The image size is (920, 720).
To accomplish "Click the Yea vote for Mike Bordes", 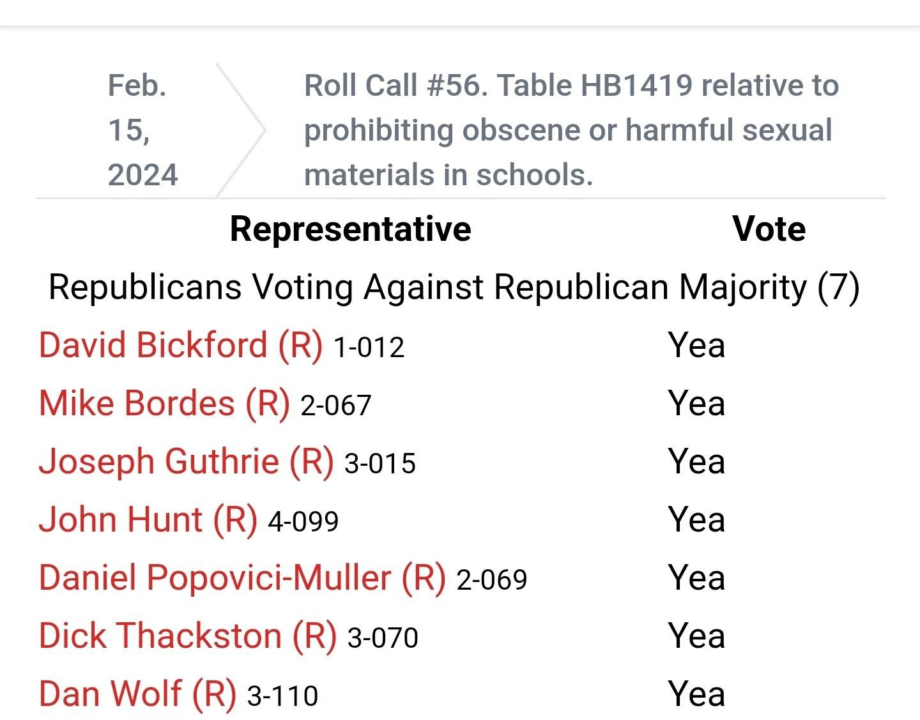I will pyautogui.click(x=696, y=404).
